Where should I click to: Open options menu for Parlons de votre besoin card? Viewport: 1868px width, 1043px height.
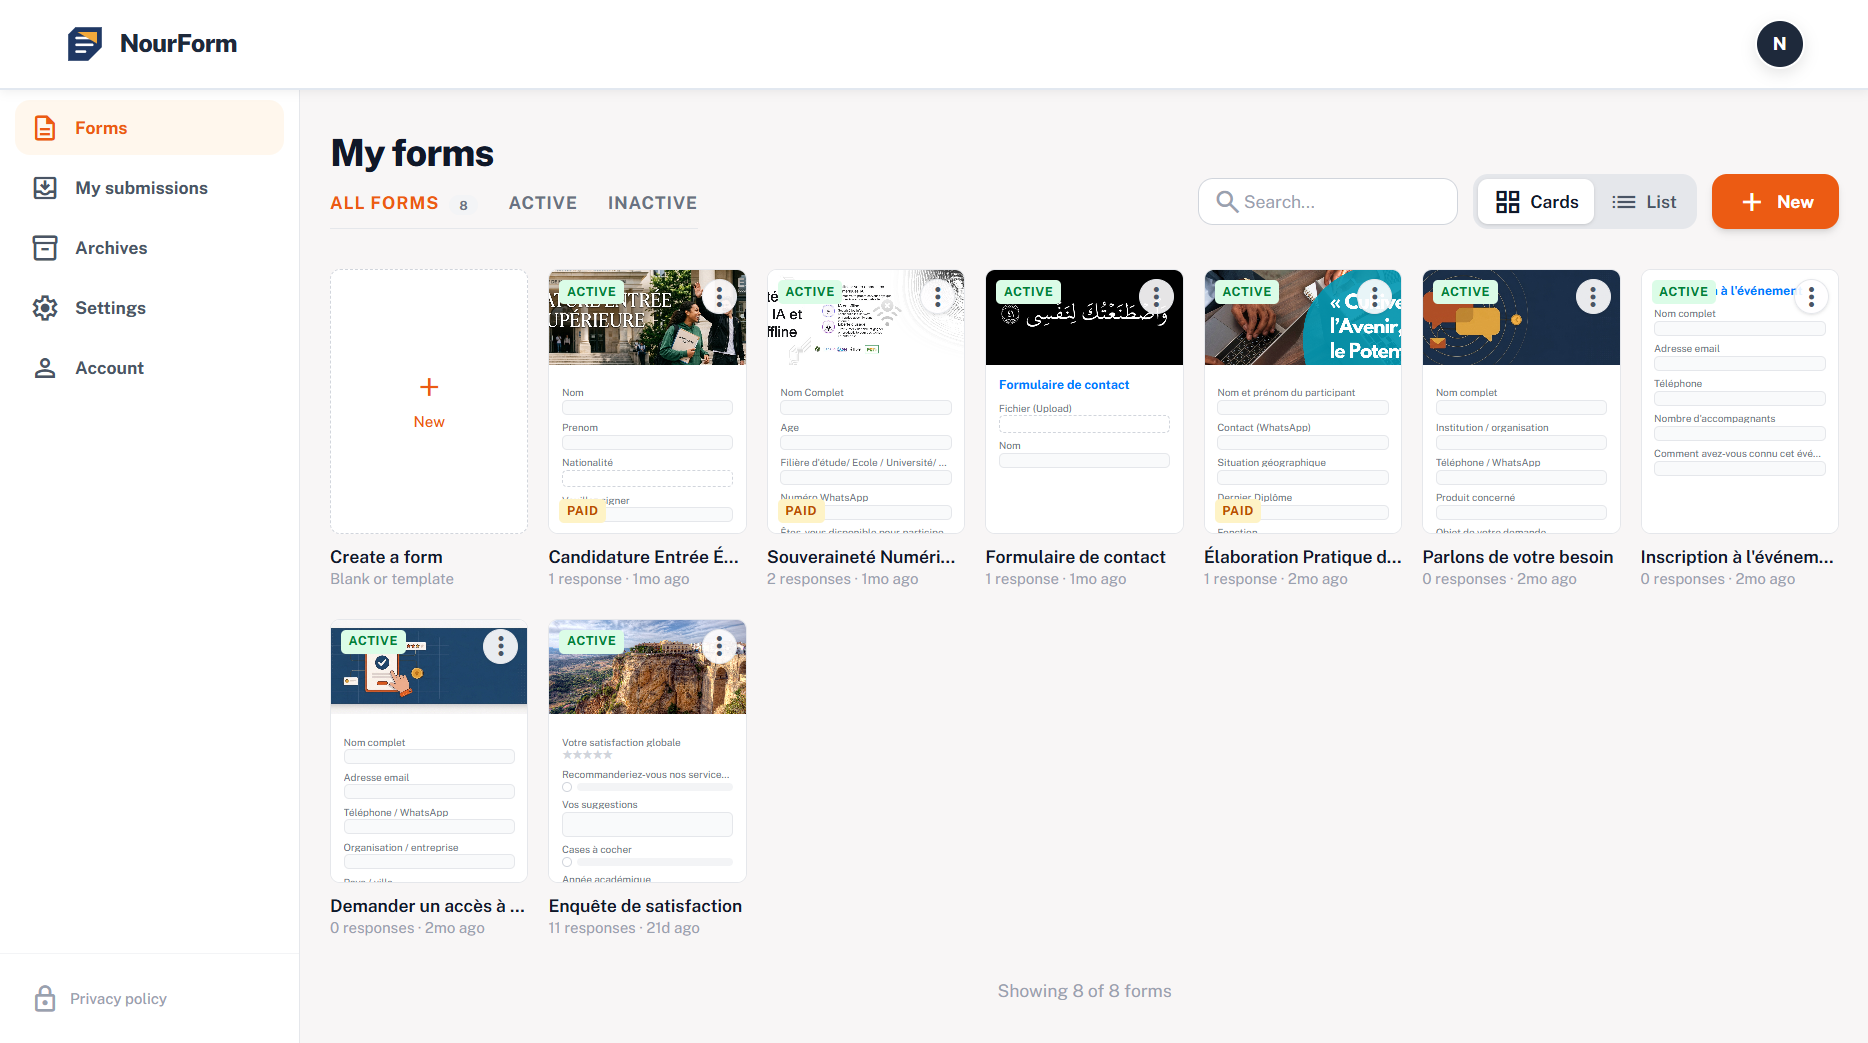[x=1593, y=296]
